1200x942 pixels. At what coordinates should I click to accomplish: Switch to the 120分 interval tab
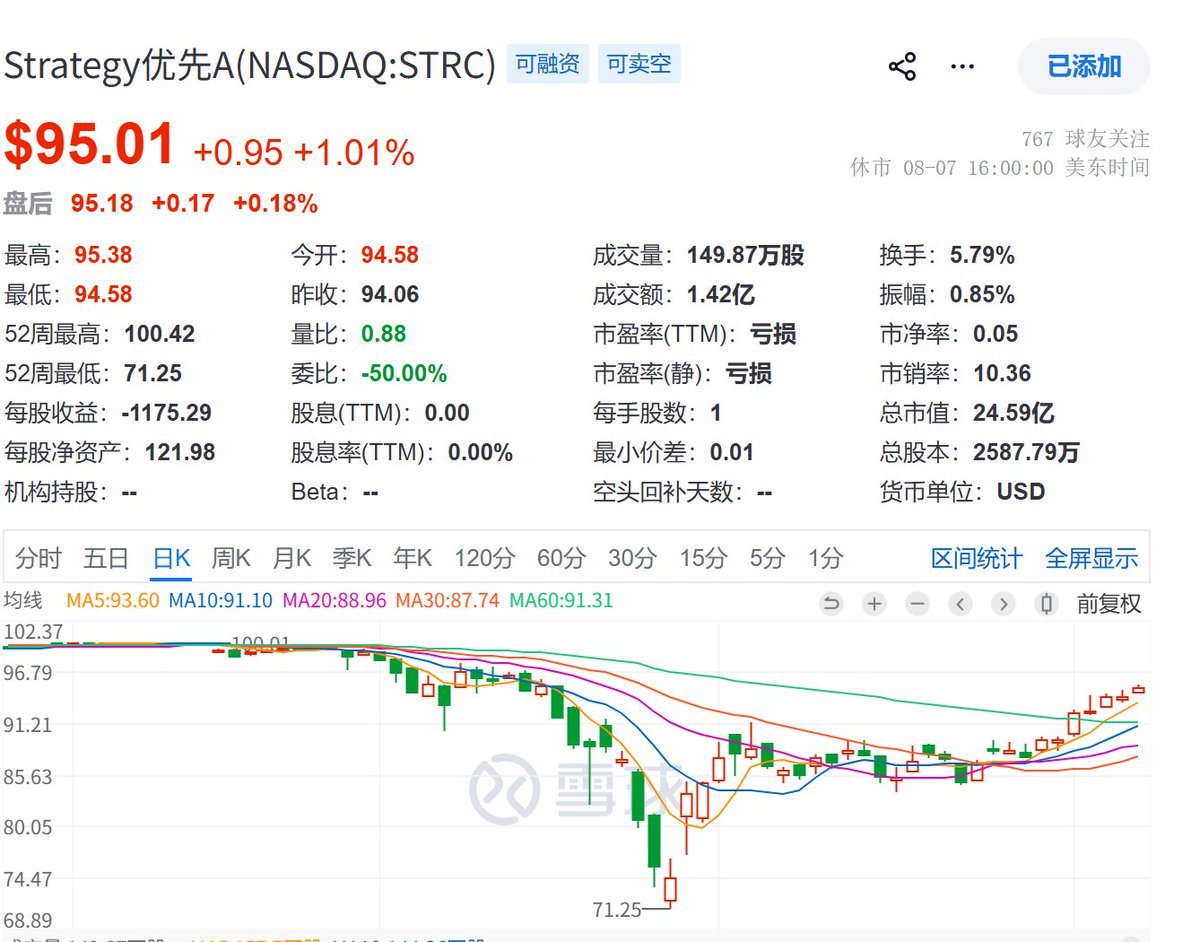(x=485, y=558)
